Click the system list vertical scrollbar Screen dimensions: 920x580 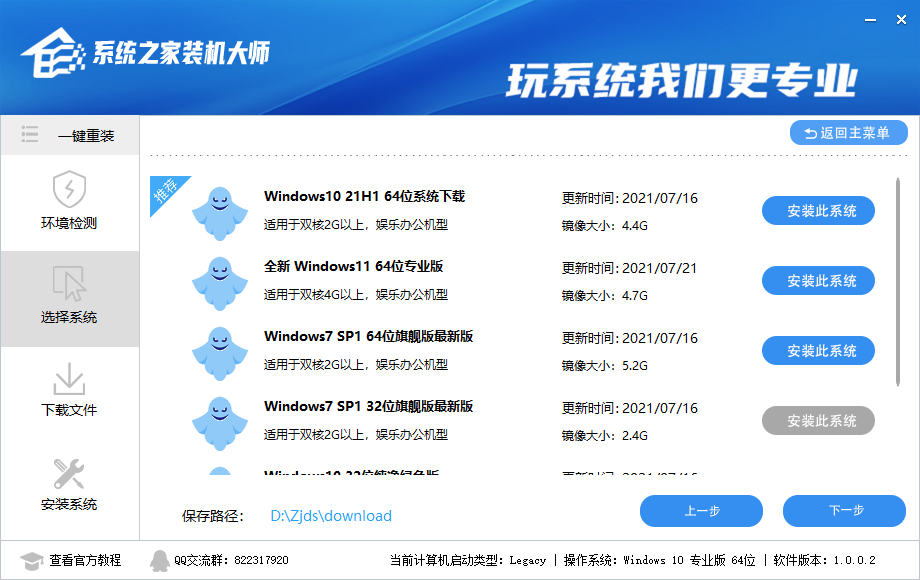coord(898,282)
